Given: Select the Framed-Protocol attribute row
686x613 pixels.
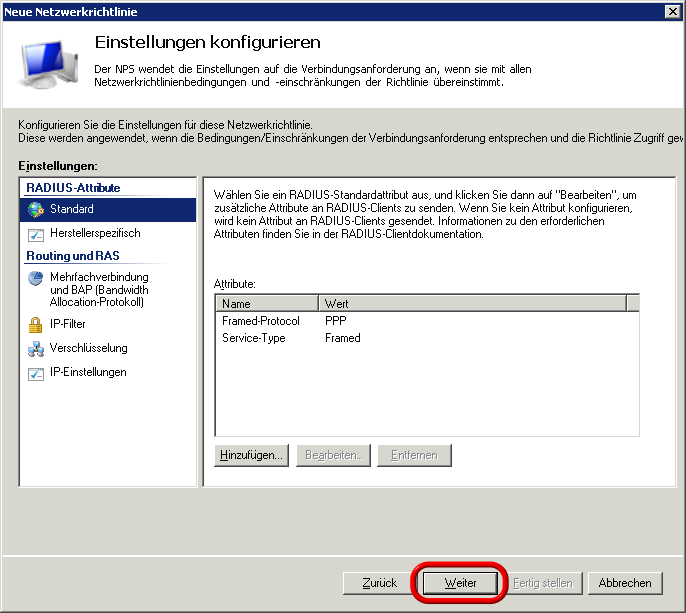Looking at the screenshot, I should point(261,321).
